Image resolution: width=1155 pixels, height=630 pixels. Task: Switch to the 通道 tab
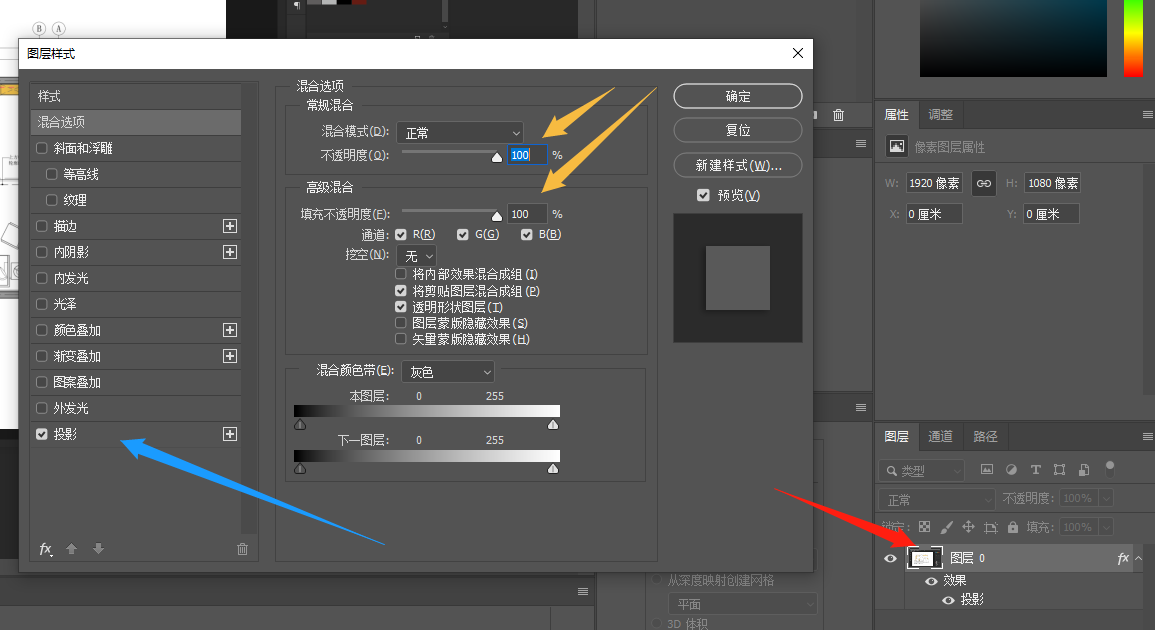940,437
